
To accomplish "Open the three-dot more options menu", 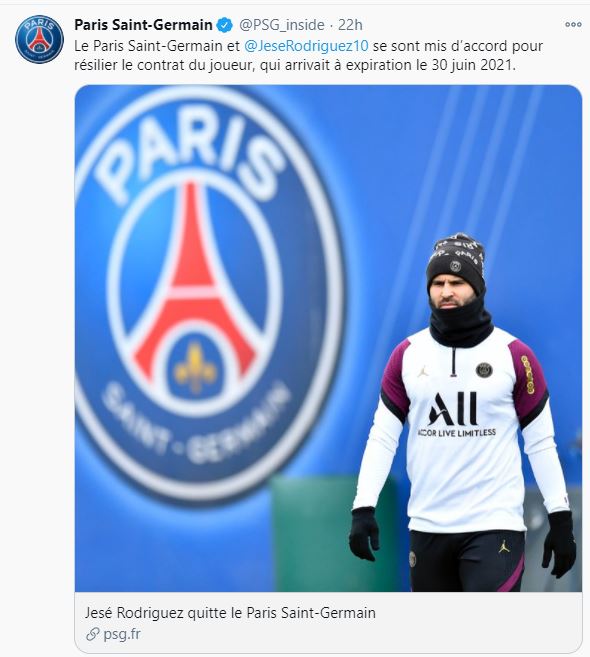I will pyautogui.click(x=573, y=24).
